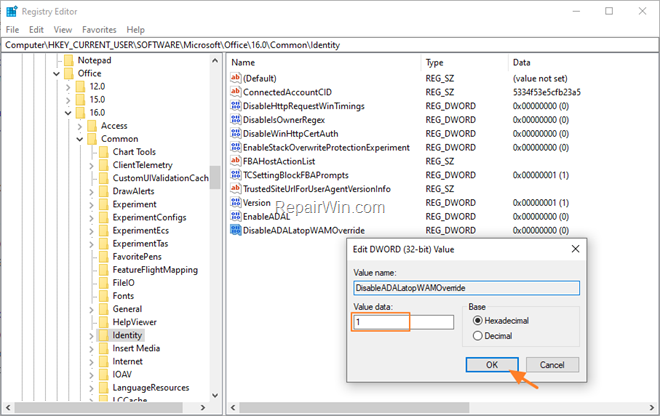
Task: Click the EnableStackOverwriteProtectionExperiment DWORD icon
Action: click(x=235, y=147)
